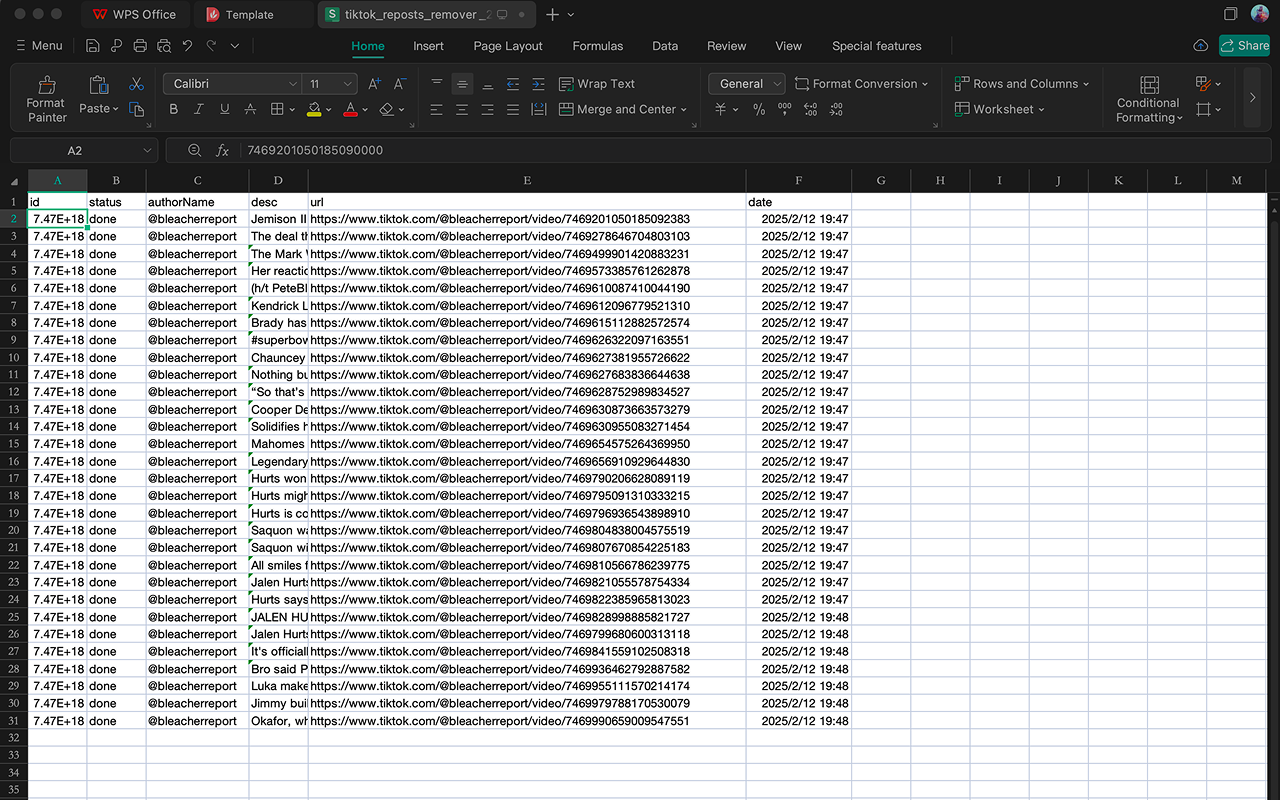Click the Save icon in quick access bar
This screenshot has width=1280, height=800.
pos(93,46)
